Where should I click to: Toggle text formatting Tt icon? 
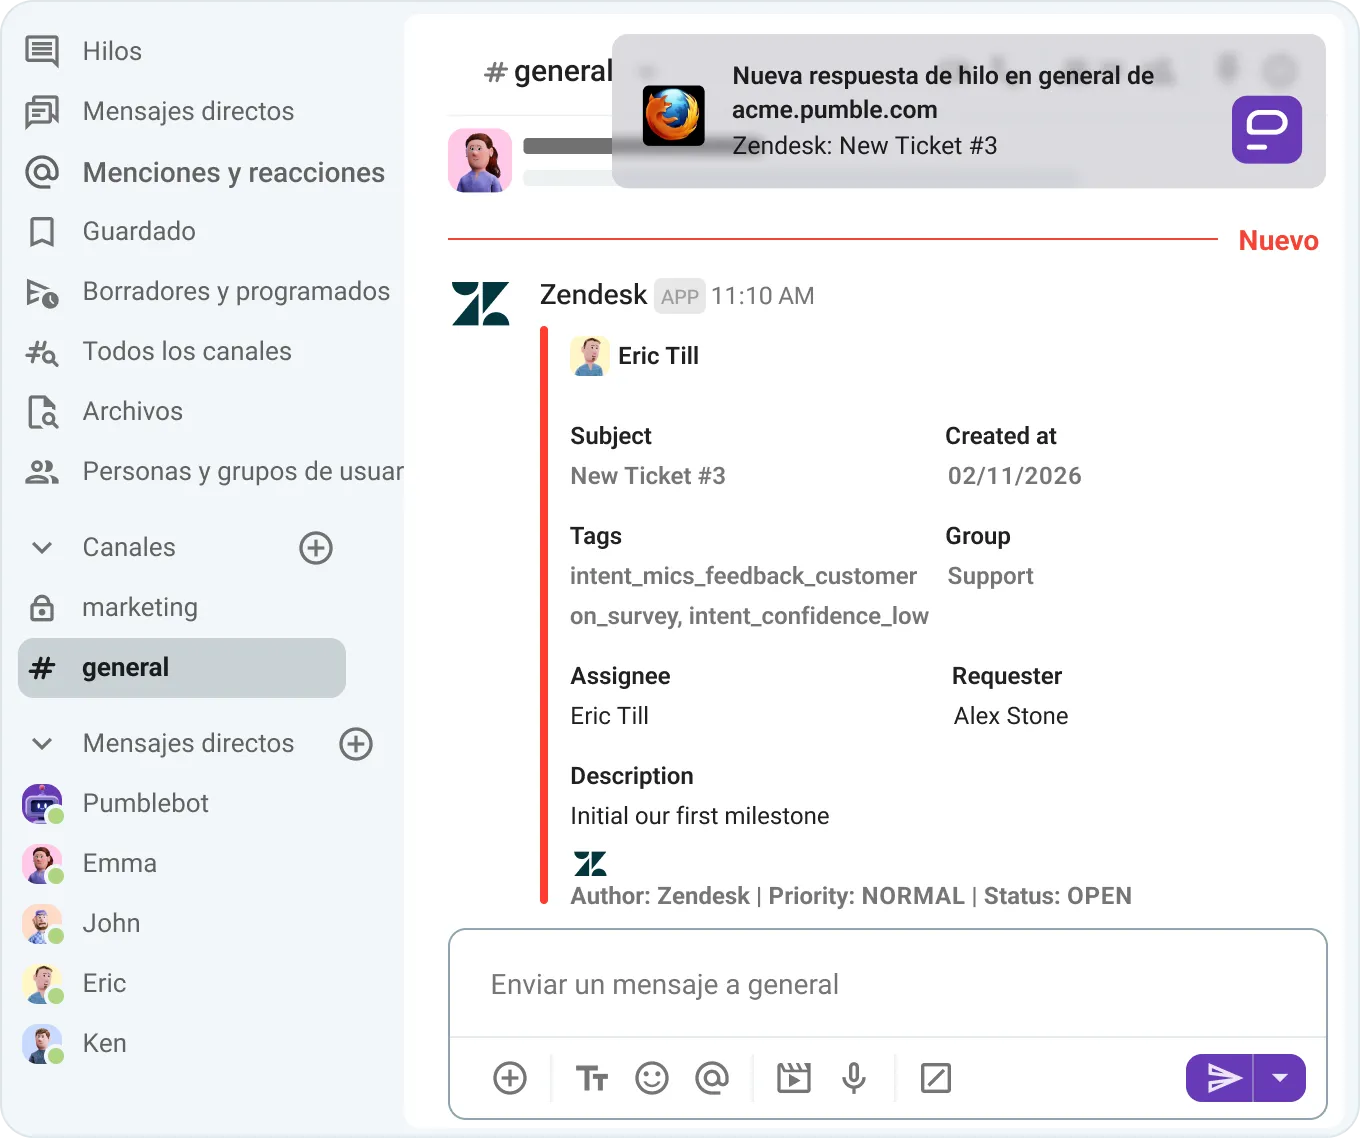[x=592, y=1078]
